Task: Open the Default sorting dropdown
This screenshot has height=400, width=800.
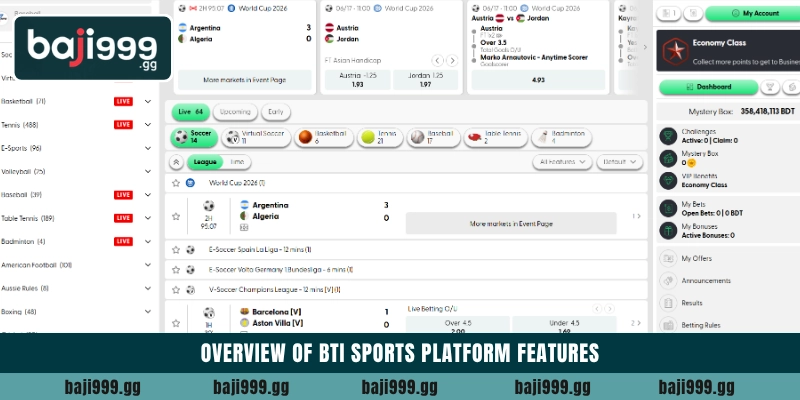Action: click(x=619, y=162)
